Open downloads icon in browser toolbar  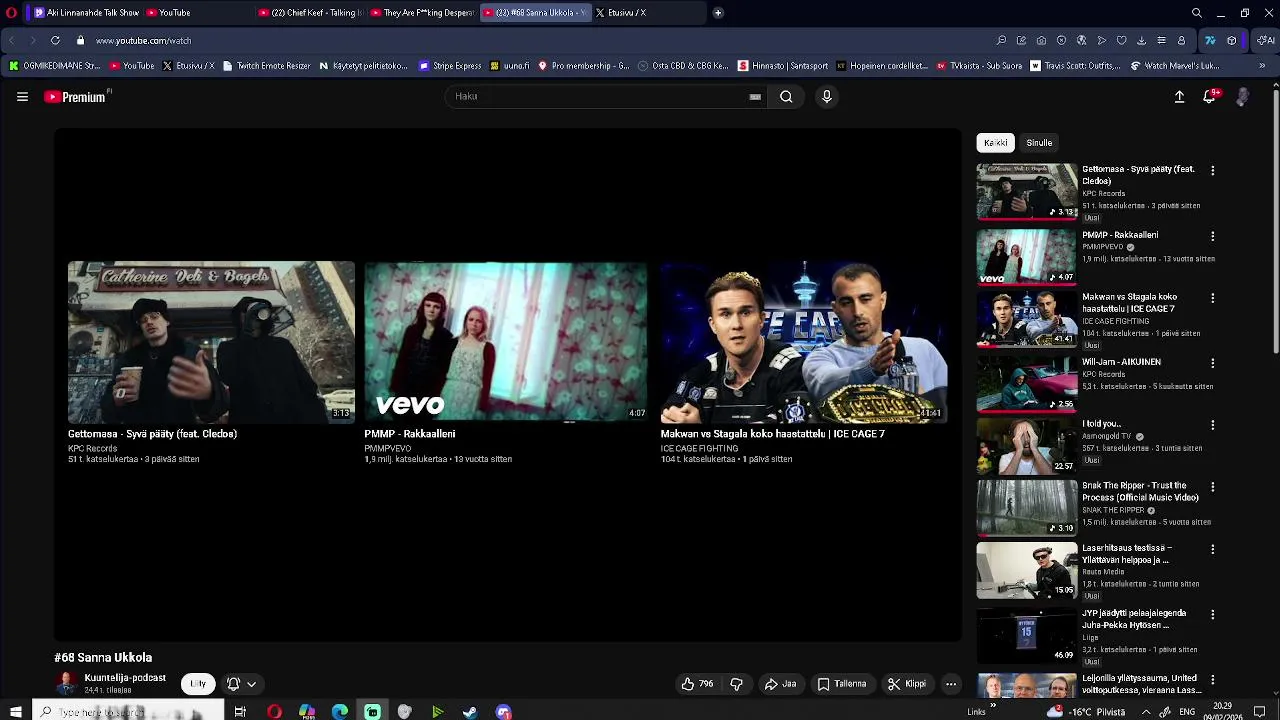coord(1141,41)
